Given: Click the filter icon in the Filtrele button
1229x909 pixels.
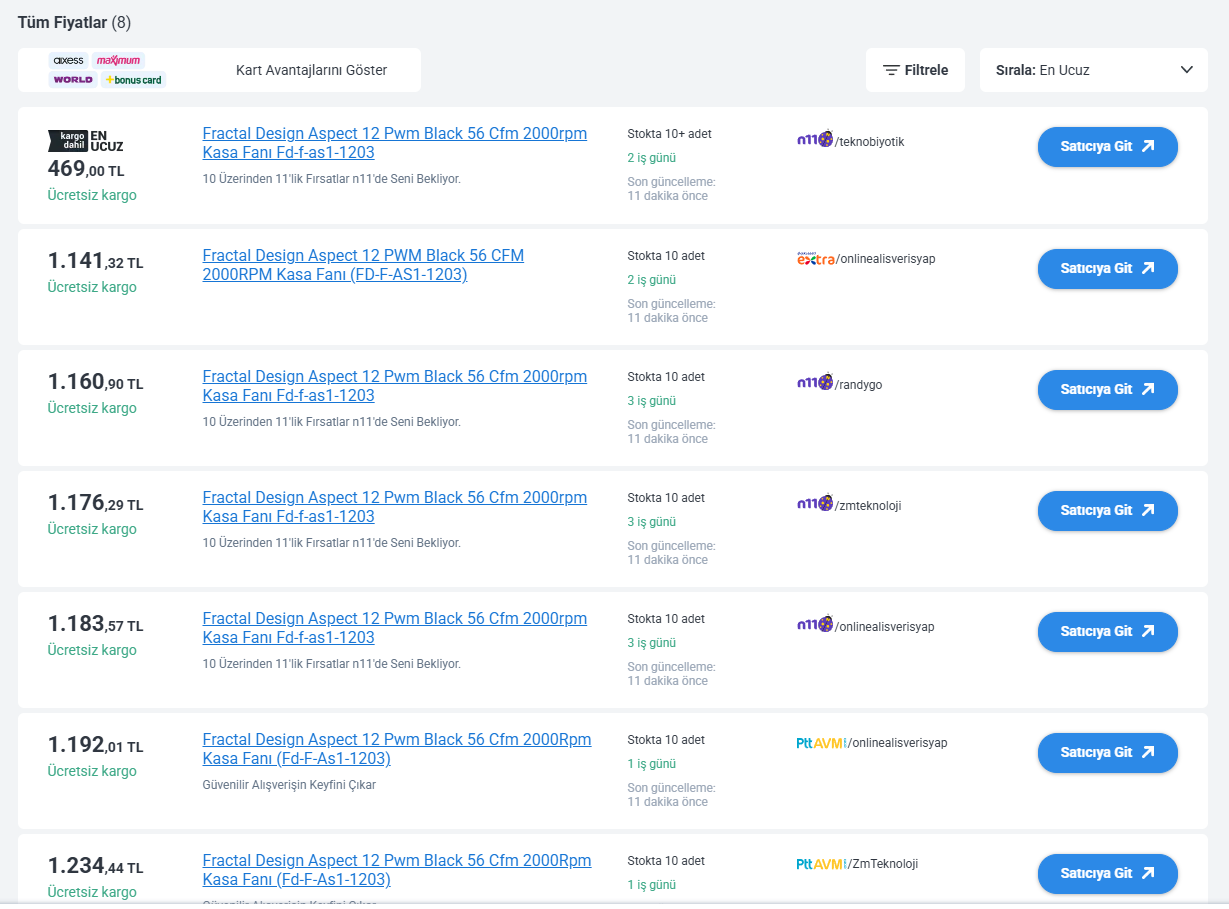Looking at the screenshot, I should pos(890,70).
